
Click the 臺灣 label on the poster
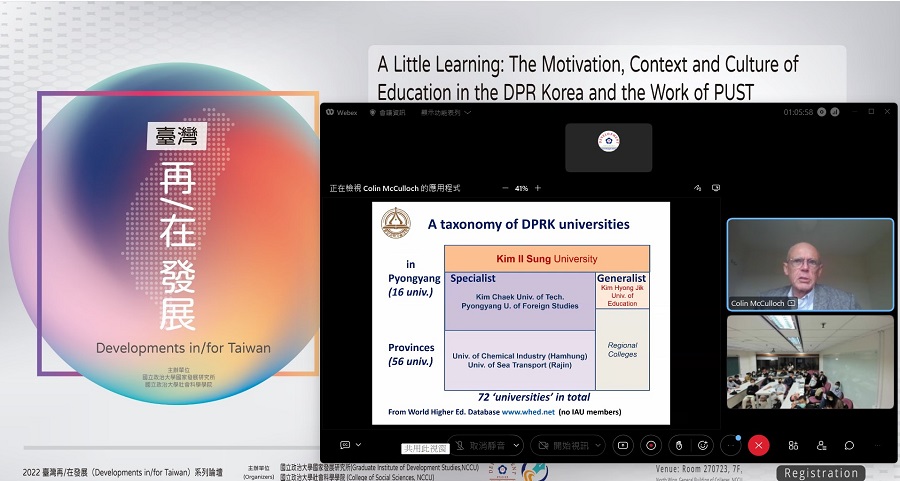click(176, 137)
